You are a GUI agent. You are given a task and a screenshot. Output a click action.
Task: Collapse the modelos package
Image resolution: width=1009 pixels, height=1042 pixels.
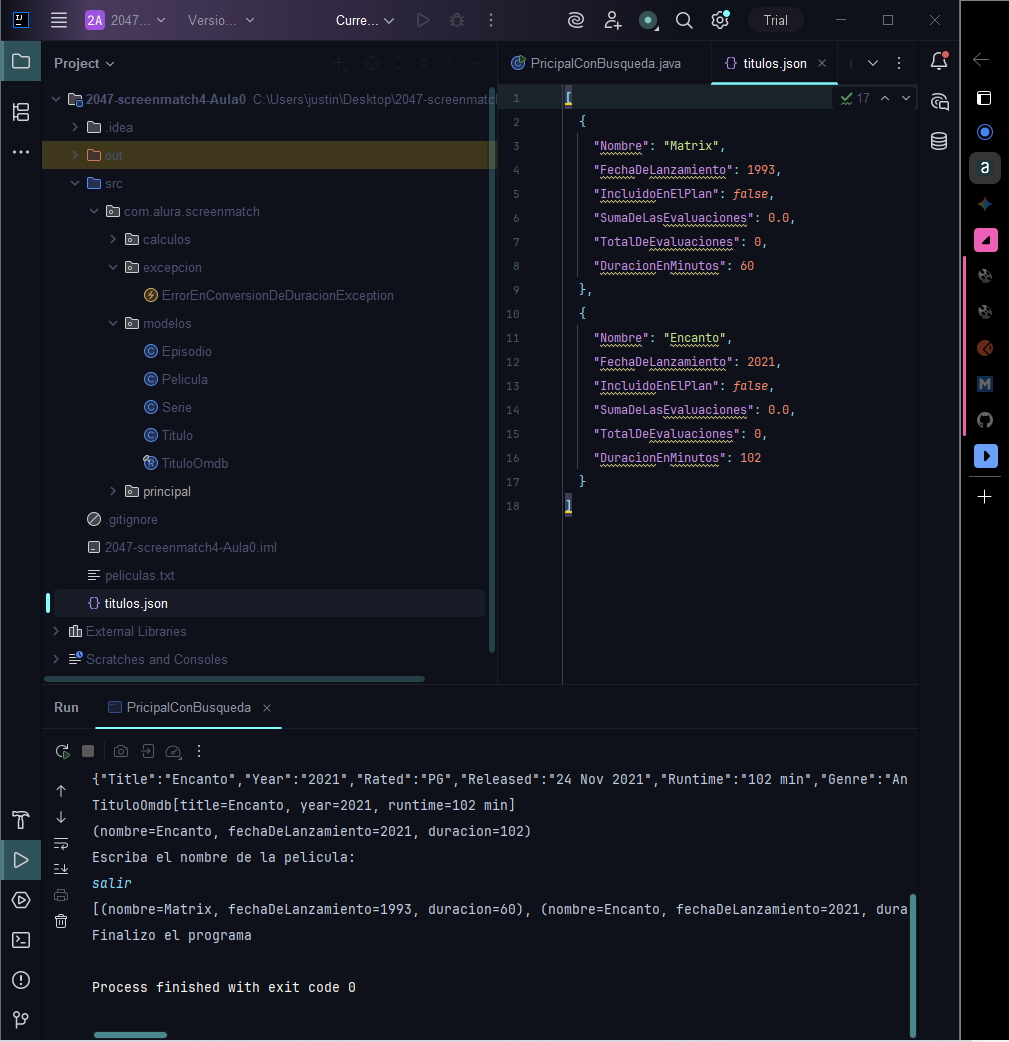click(x=113, y=323)
